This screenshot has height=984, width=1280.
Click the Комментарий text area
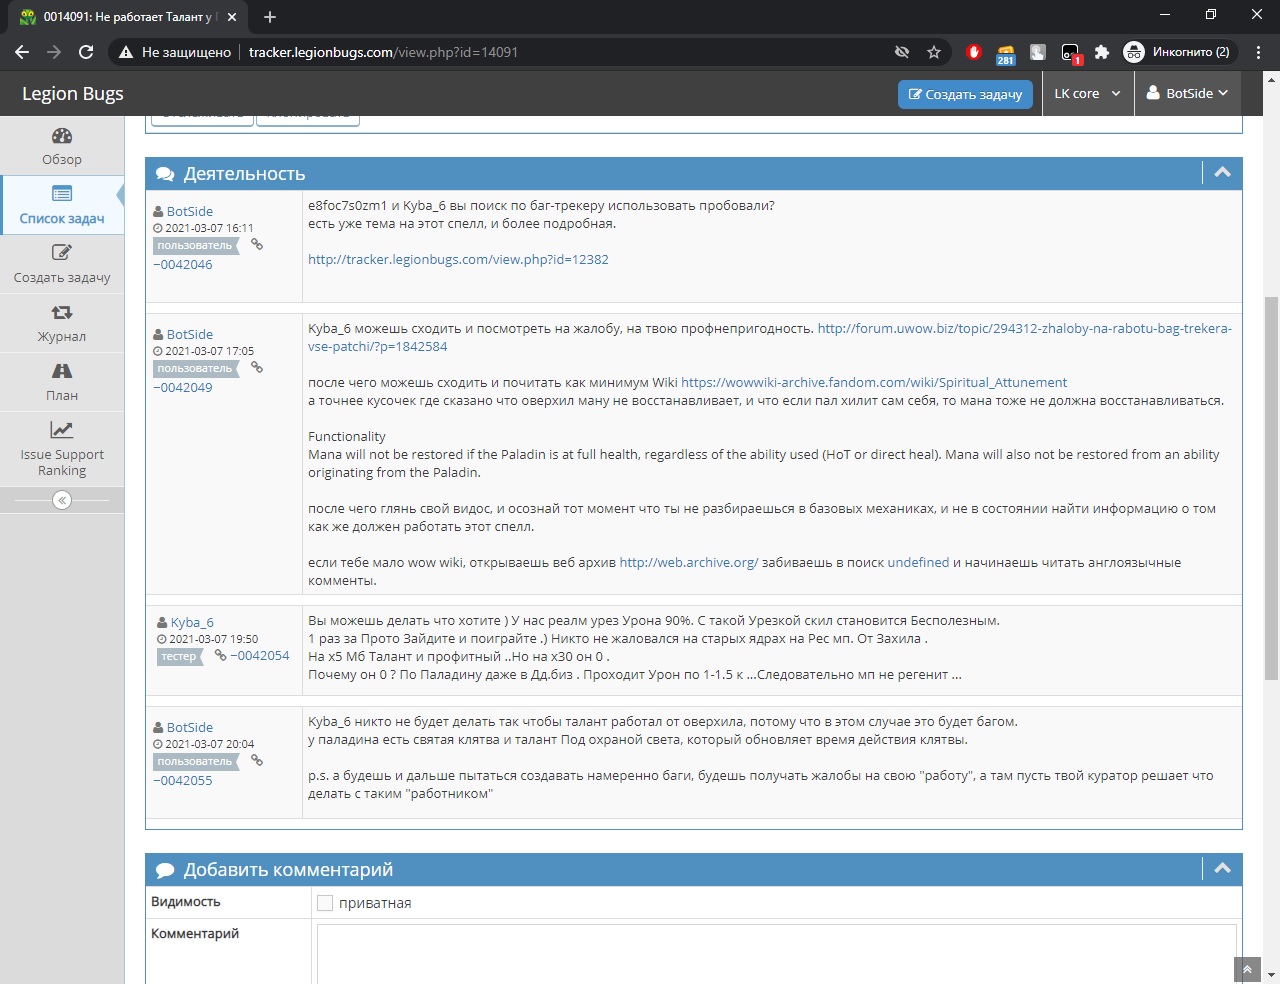point(776,953)
